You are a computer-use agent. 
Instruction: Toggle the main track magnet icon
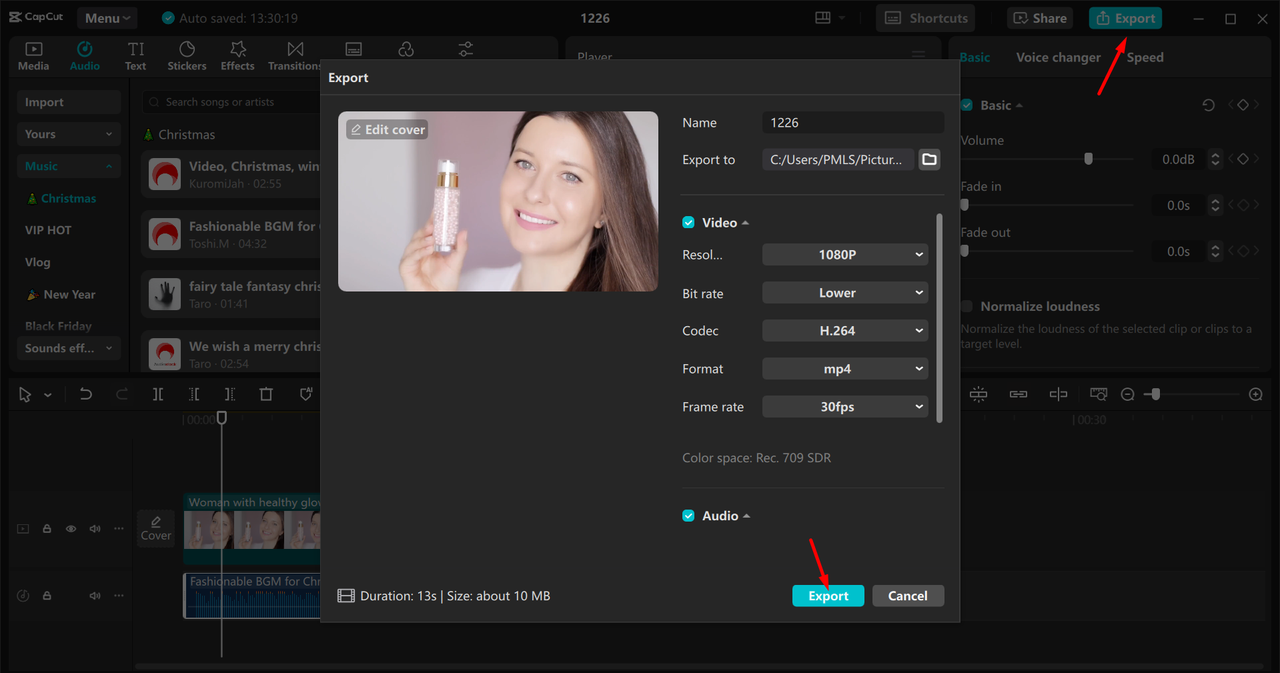pos(978,394)
